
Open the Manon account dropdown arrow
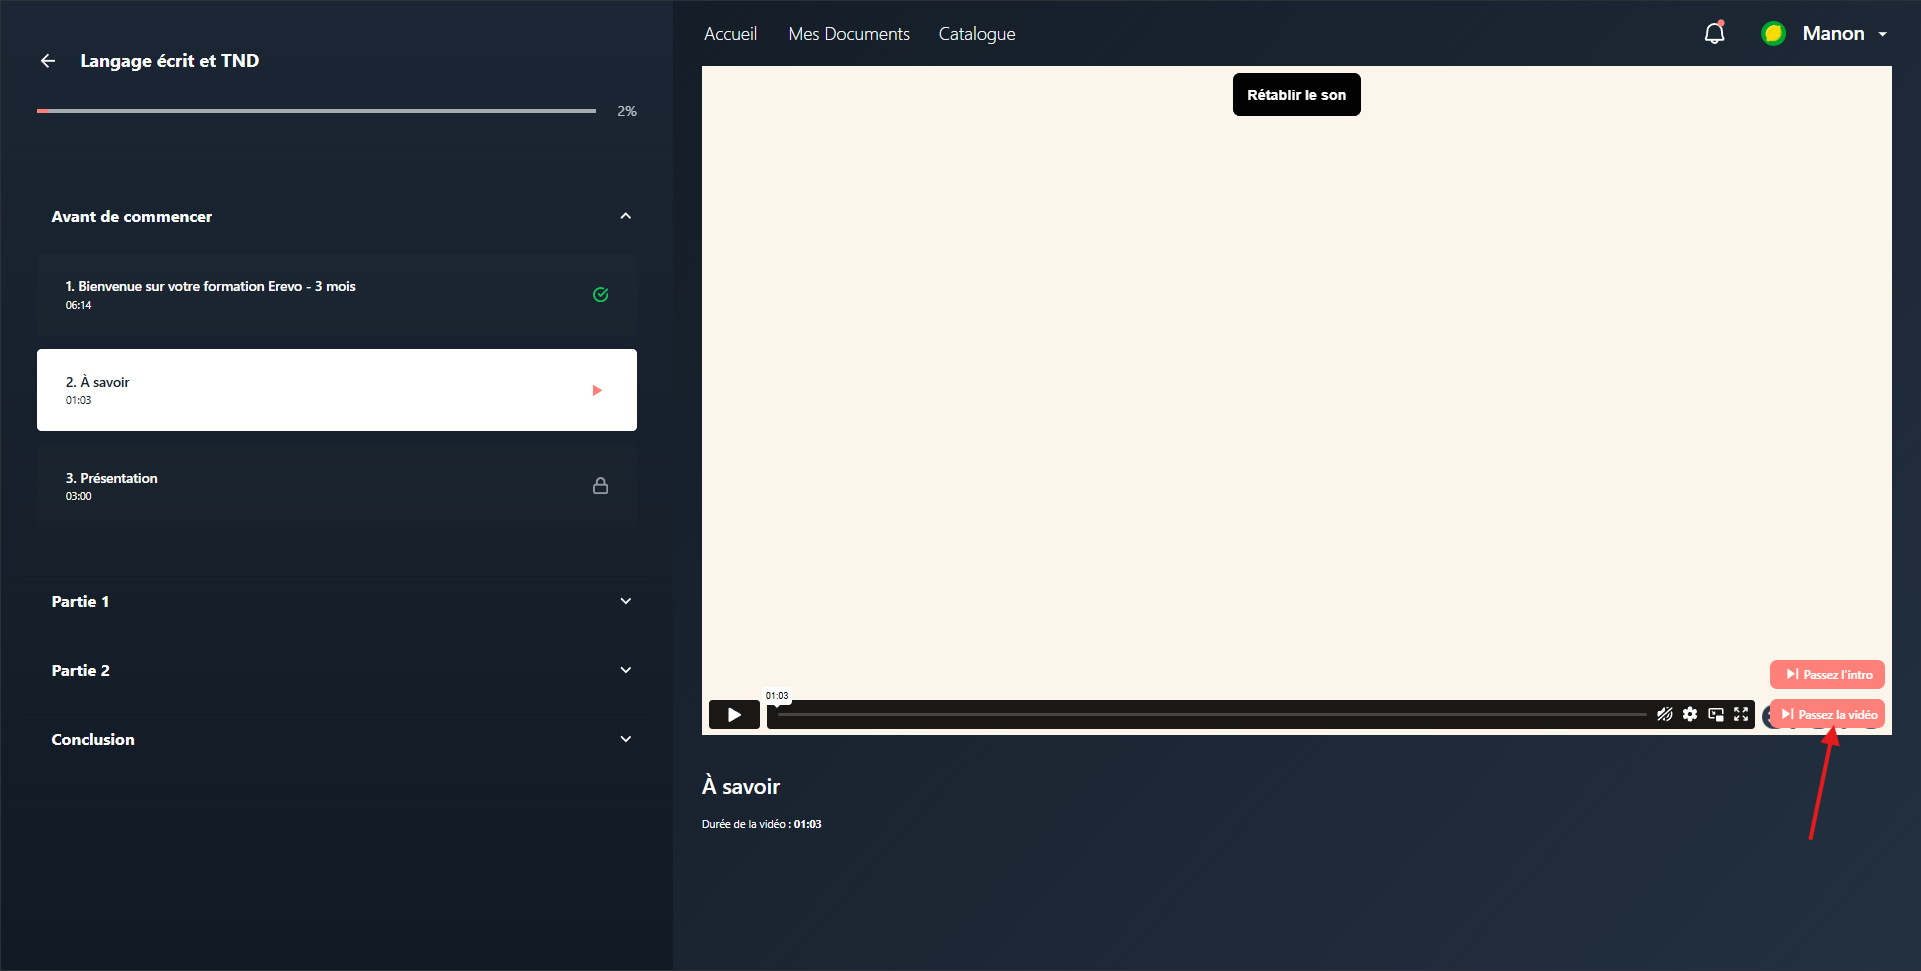pos(1883,34)
